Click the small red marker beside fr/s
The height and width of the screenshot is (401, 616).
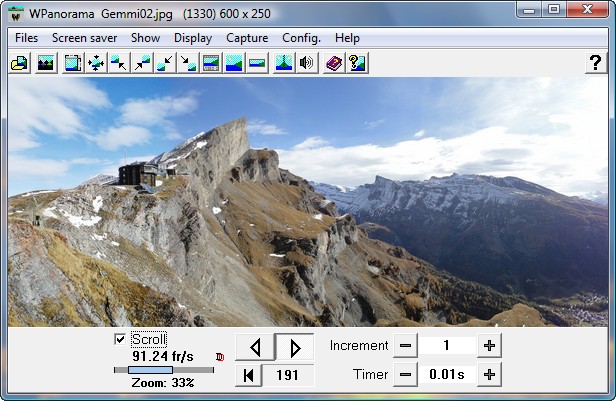[220, 357]
